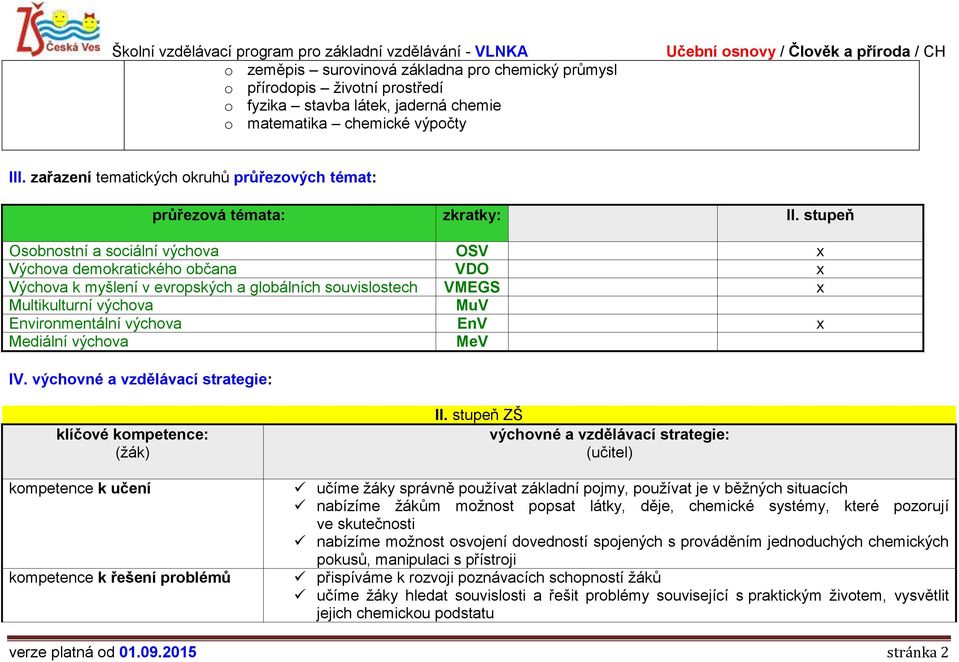Click bullet 'nabízíme žákům možnost popsat látky'

pyautogui.click(x=632, y=515)
